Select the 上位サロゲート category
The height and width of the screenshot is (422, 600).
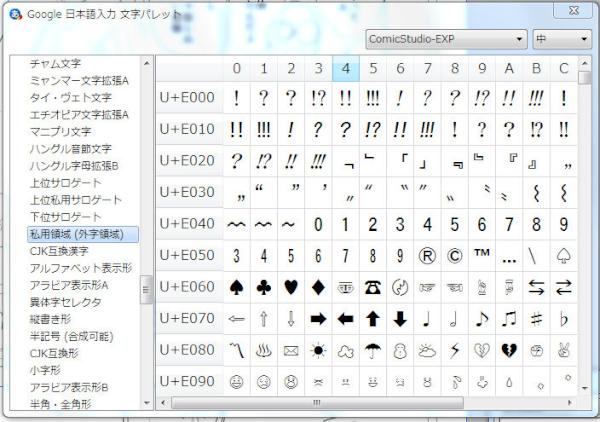tap(65, 183)
